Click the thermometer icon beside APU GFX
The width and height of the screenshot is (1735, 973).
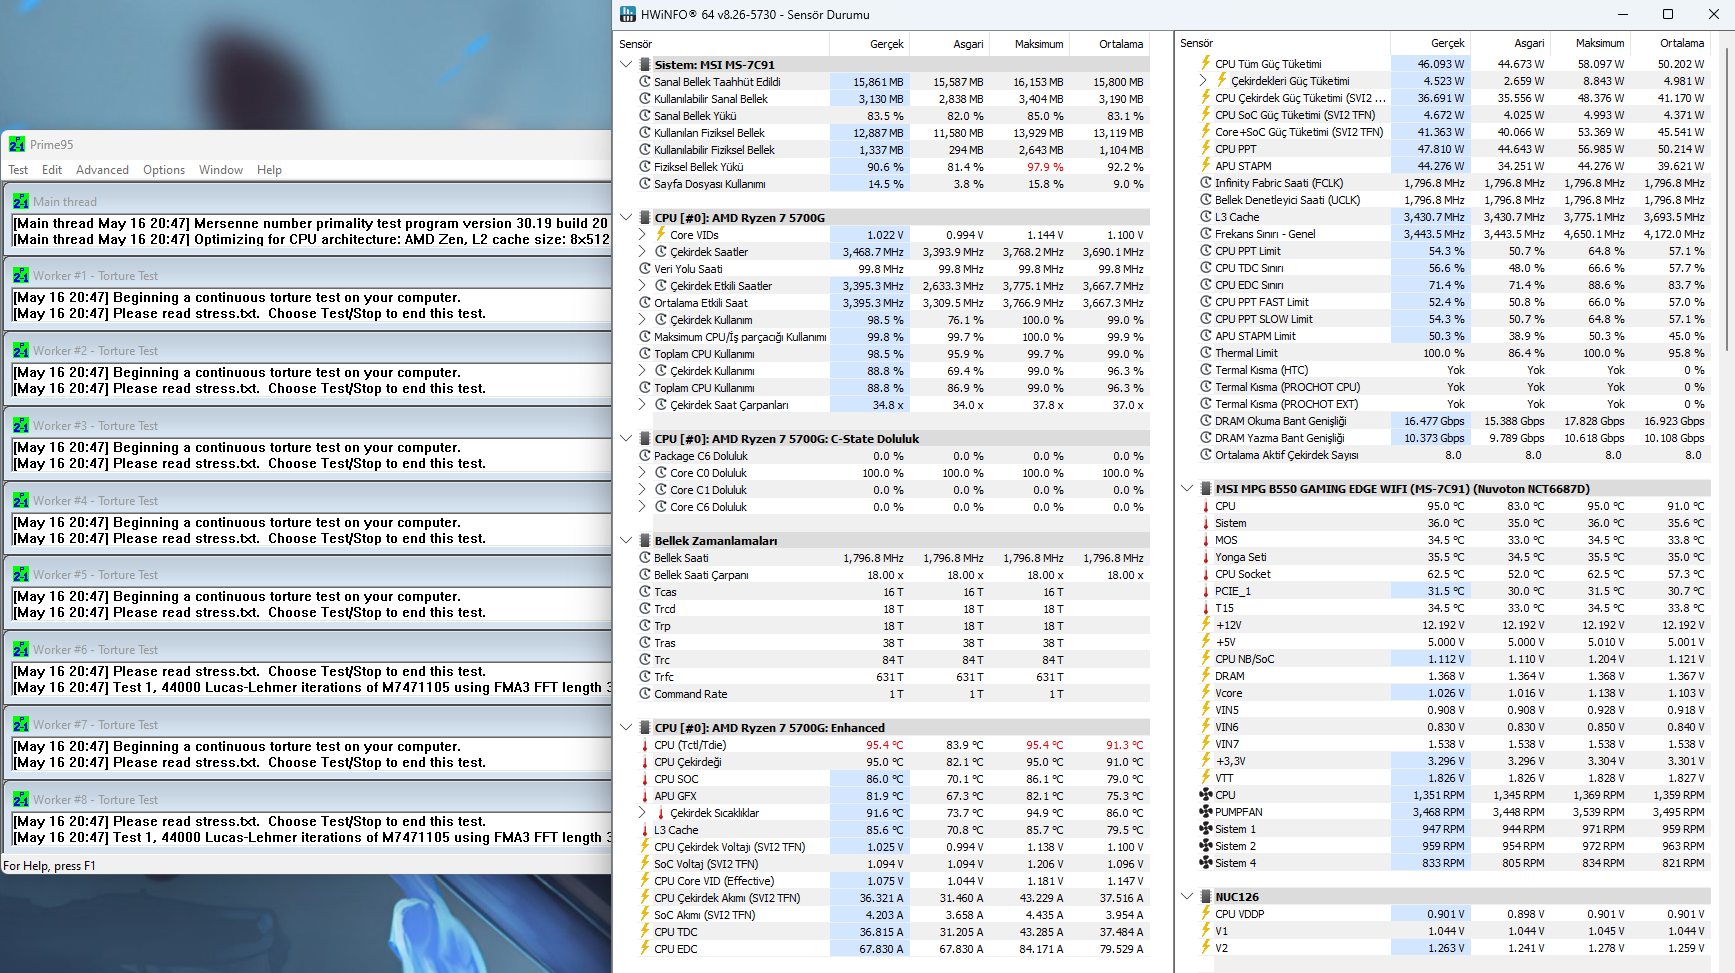point(645,796)
